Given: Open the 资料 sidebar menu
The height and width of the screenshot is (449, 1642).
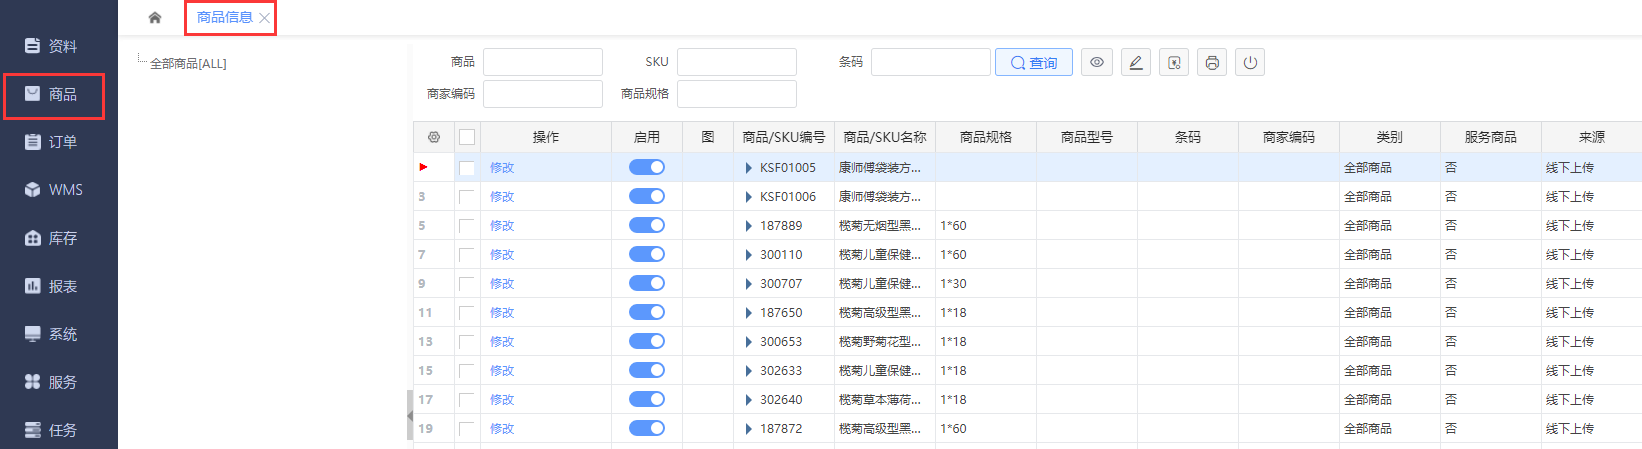Looking at the screenshot, I should tap(51, 46).
